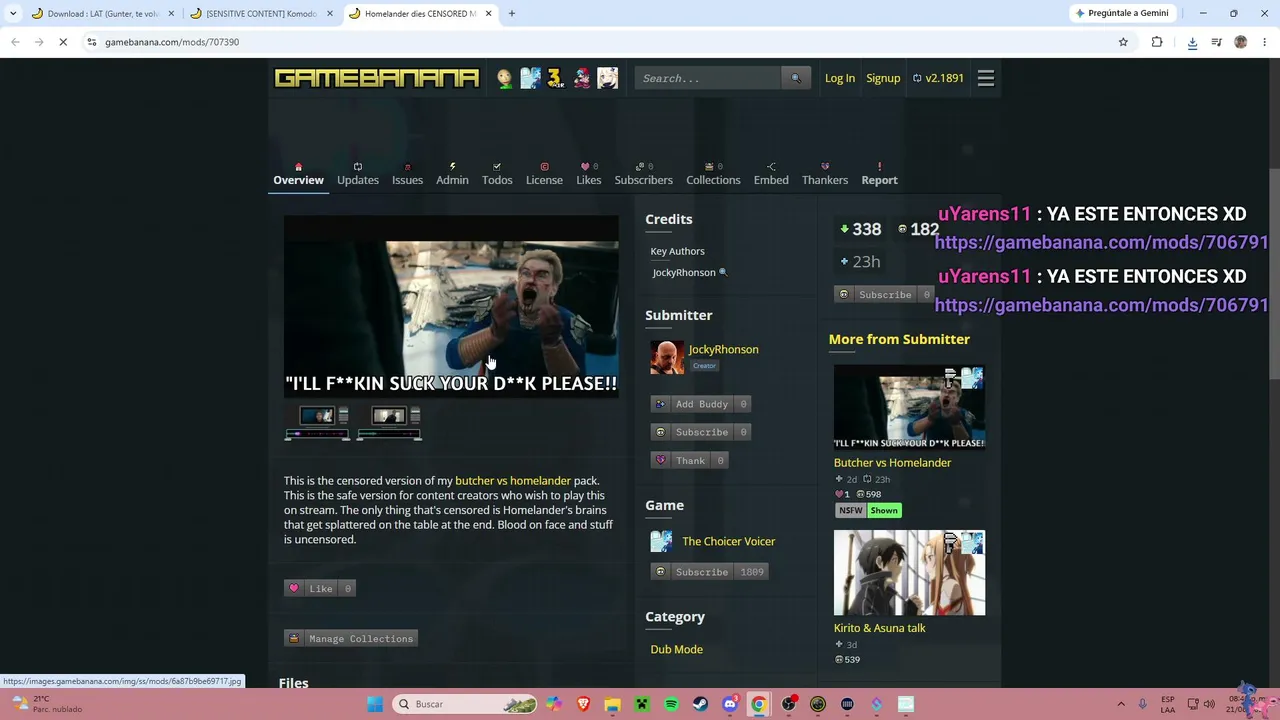Open the first game shortcut icon beside the GameBanana logo
1280x720 pixels.
click(x=505, y=78)
